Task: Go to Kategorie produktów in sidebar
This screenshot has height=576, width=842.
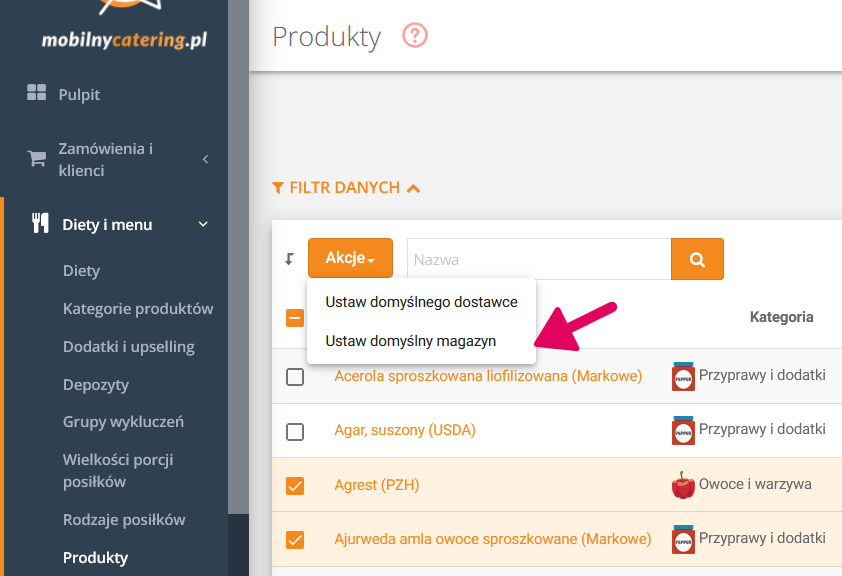Action: (x=138, y=308)
